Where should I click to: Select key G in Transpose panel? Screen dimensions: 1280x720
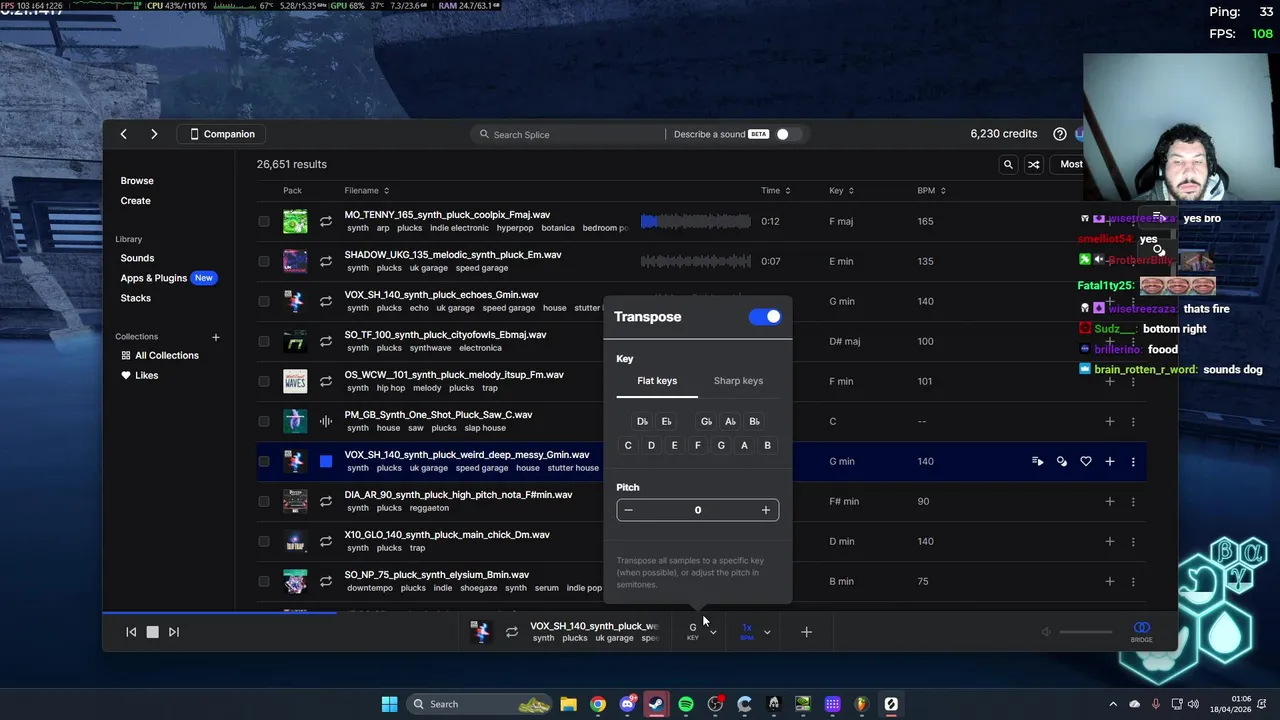coord(721,446)
